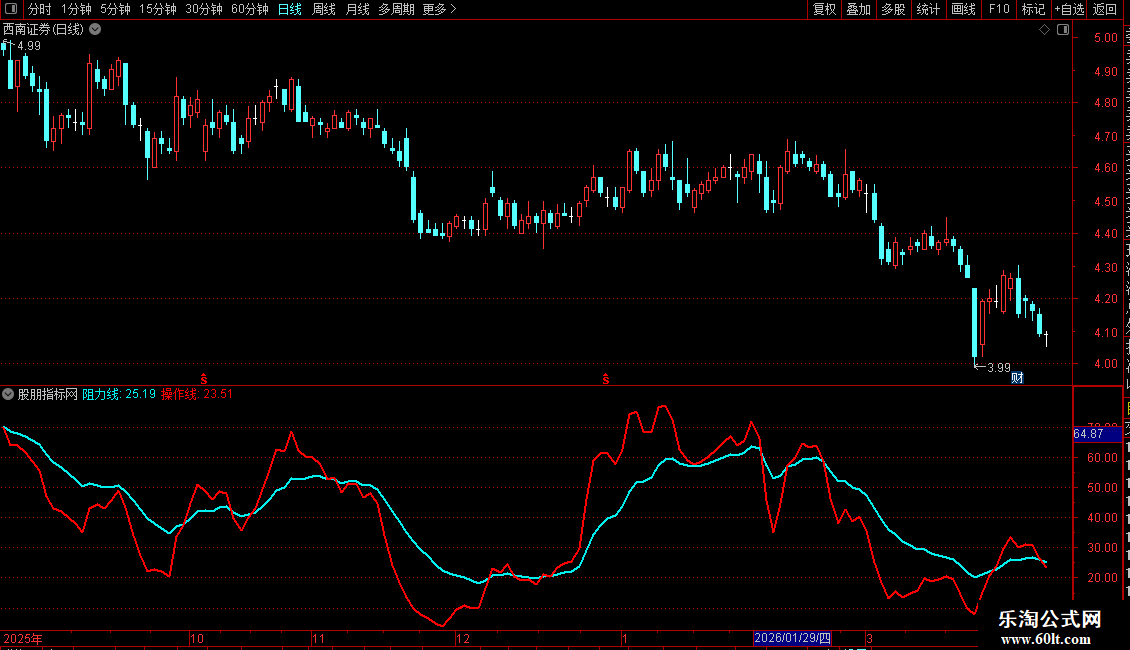Viewport: 1130px width, 650px height.
Task: Click the 复权 button
Action: point(824,9)
